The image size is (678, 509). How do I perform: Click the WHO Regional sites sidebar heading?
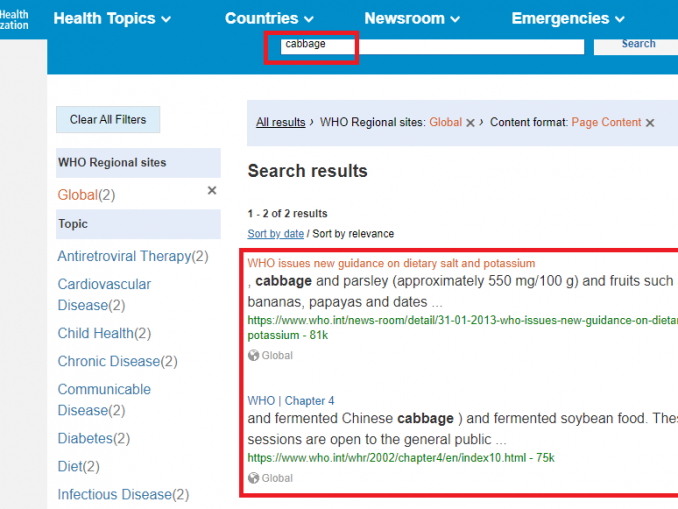(138, 163)
